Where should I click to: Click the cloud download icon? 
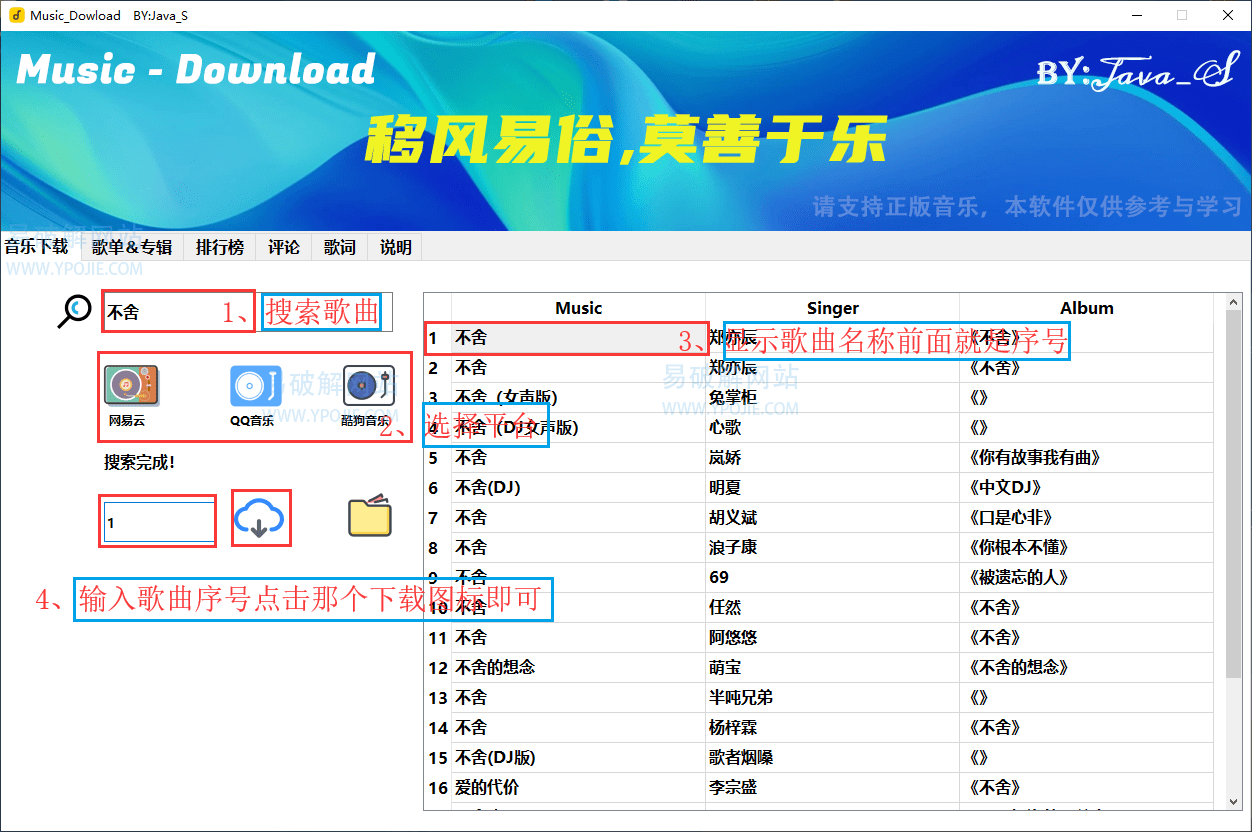point(261,517)
